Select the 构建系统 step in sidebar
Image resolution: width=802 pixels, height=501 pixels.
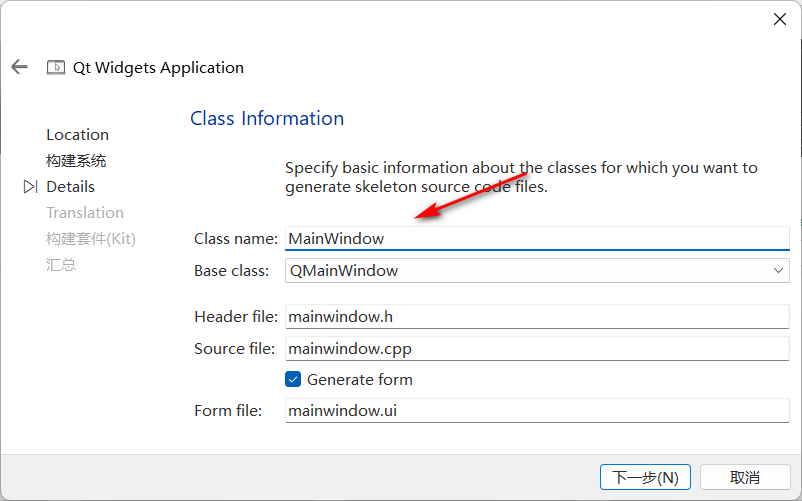(x=76, y=161)
